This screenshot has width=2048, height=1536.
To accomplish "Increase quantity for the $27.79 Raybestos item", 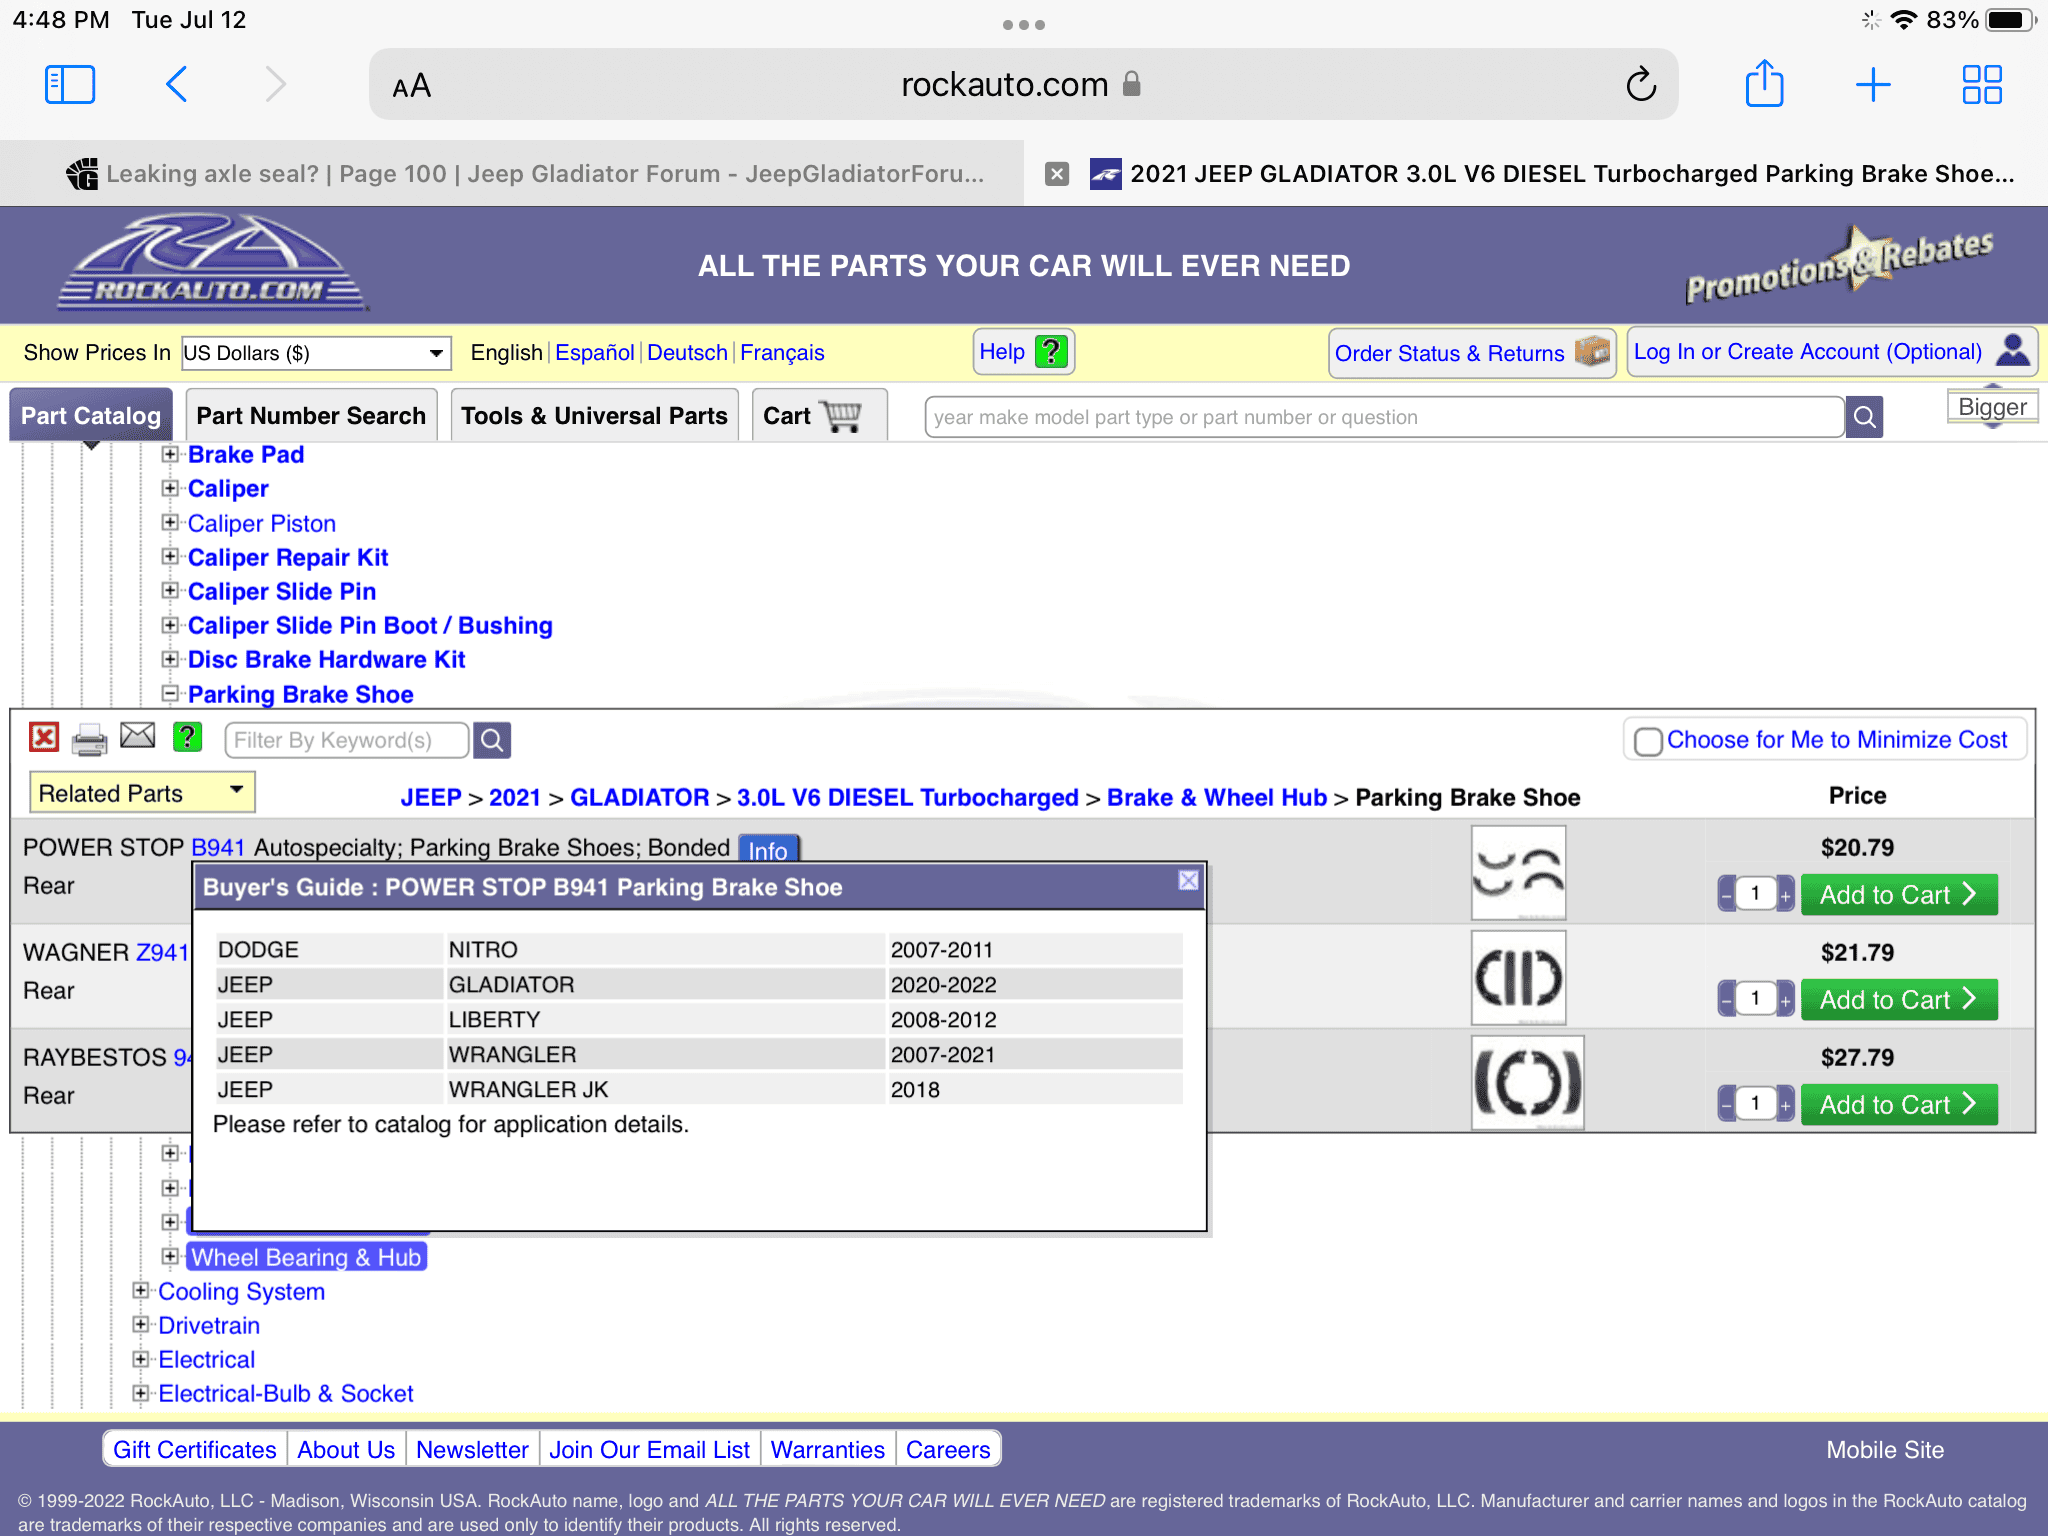I will [x=1785, y=1105].
